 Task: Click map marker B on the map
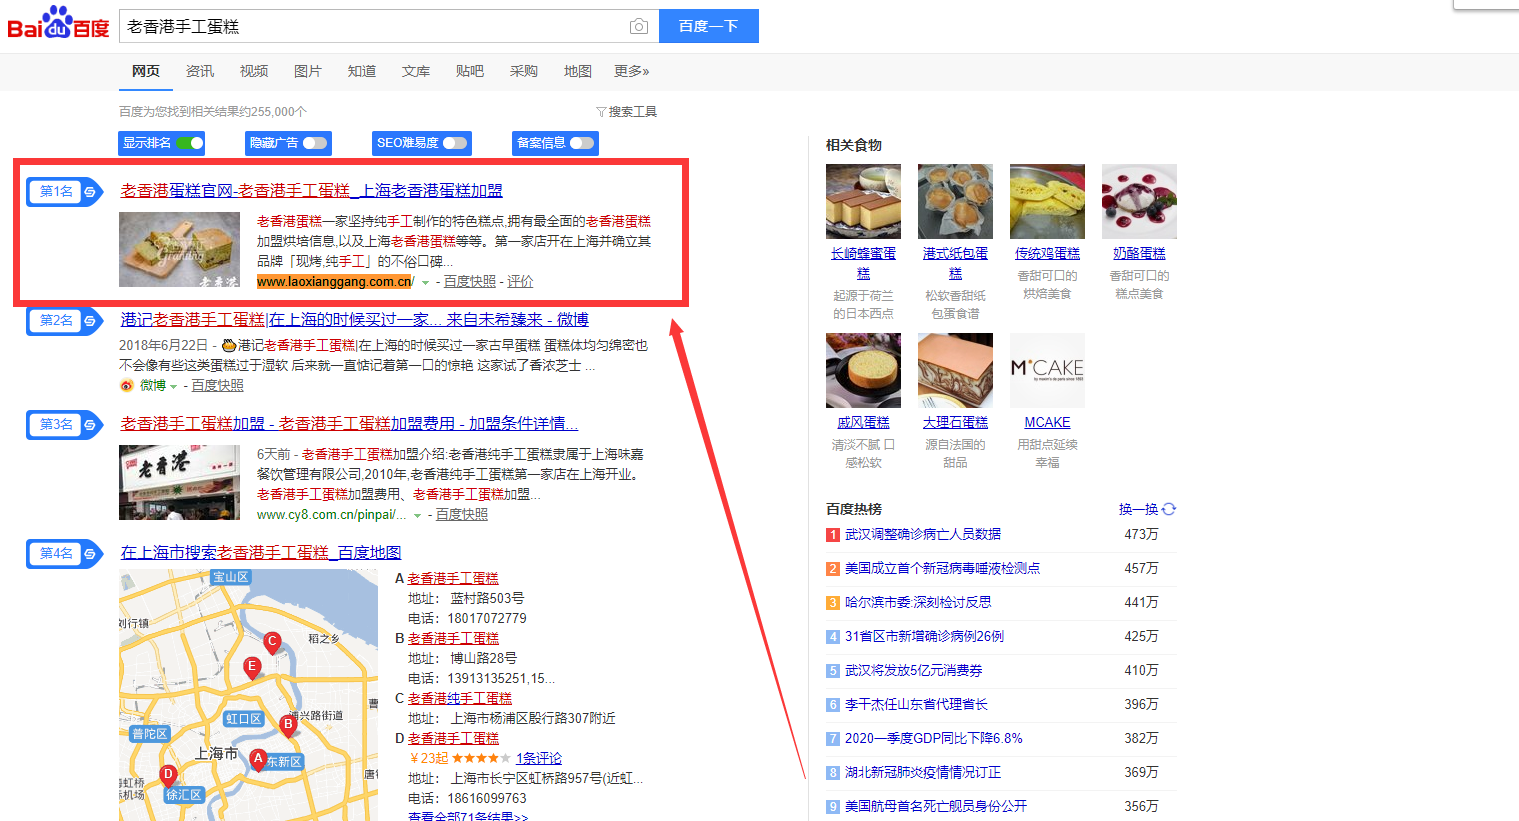click(288, 726)
